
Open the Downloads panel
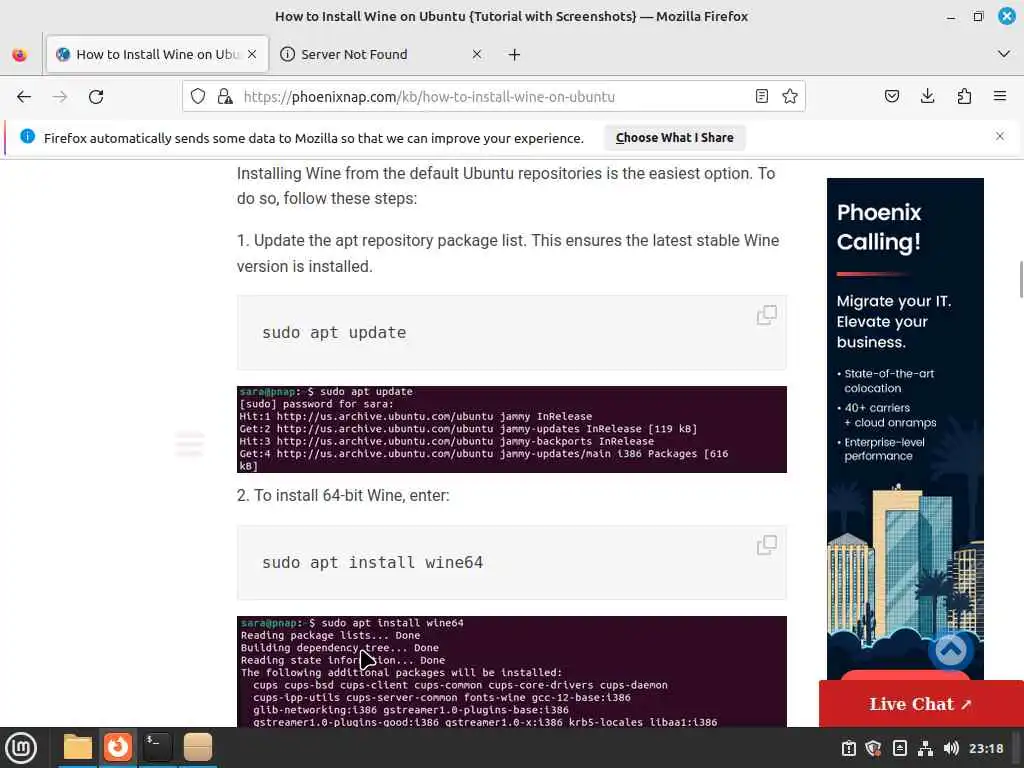click(x=927, y=97)
